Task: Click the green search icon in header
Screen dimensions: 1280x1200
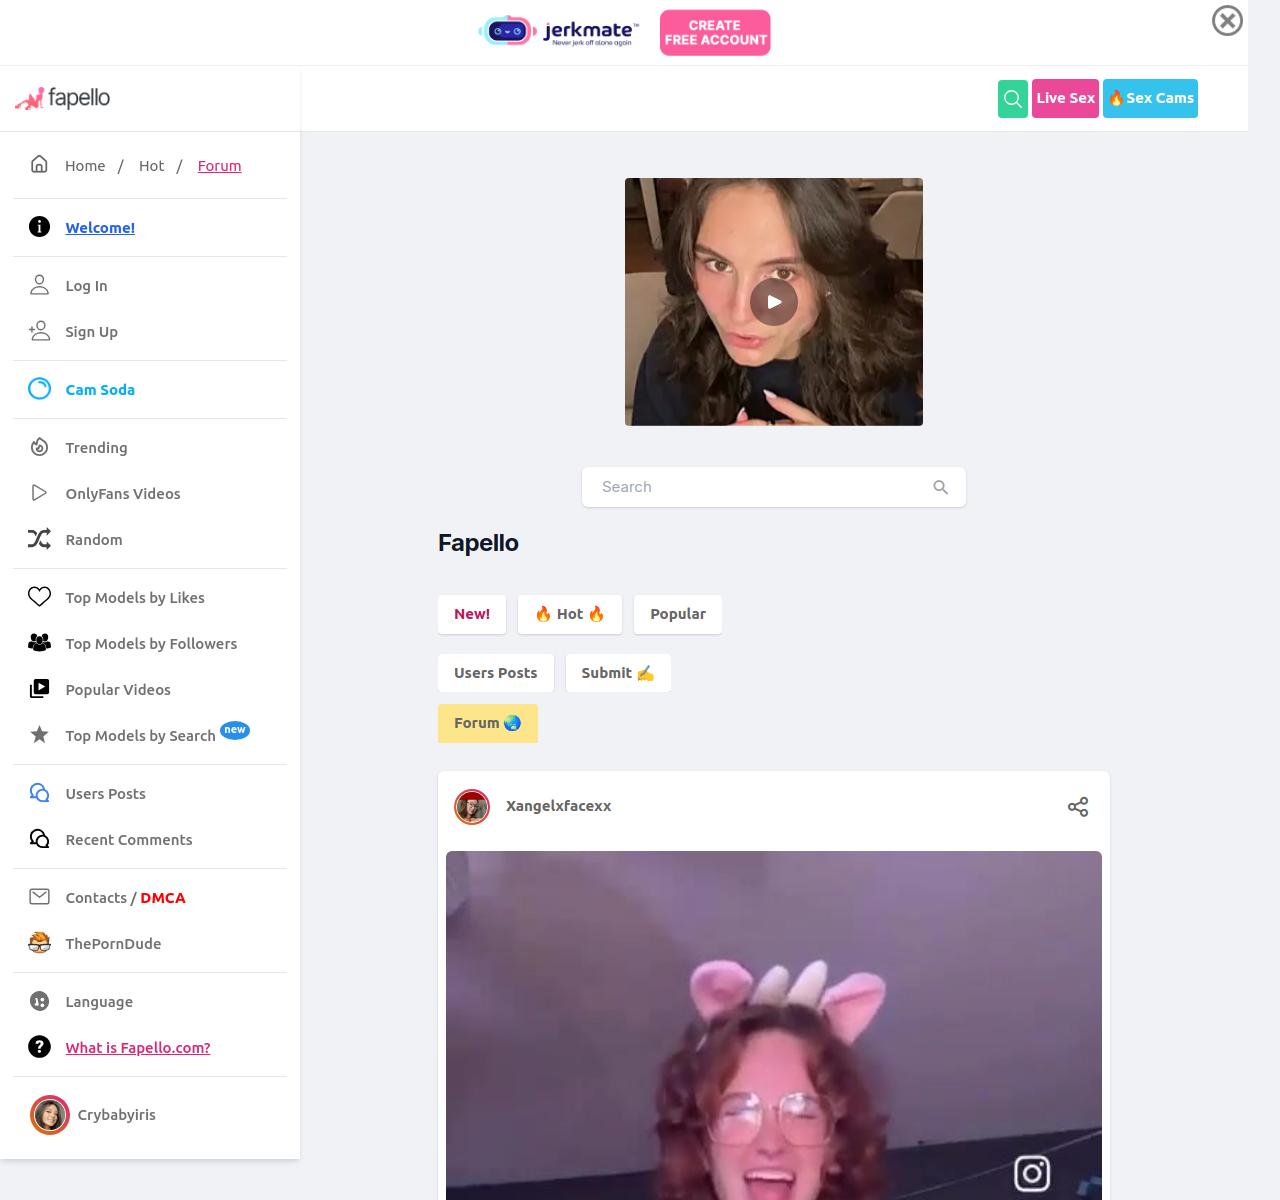Action: 1012,98
